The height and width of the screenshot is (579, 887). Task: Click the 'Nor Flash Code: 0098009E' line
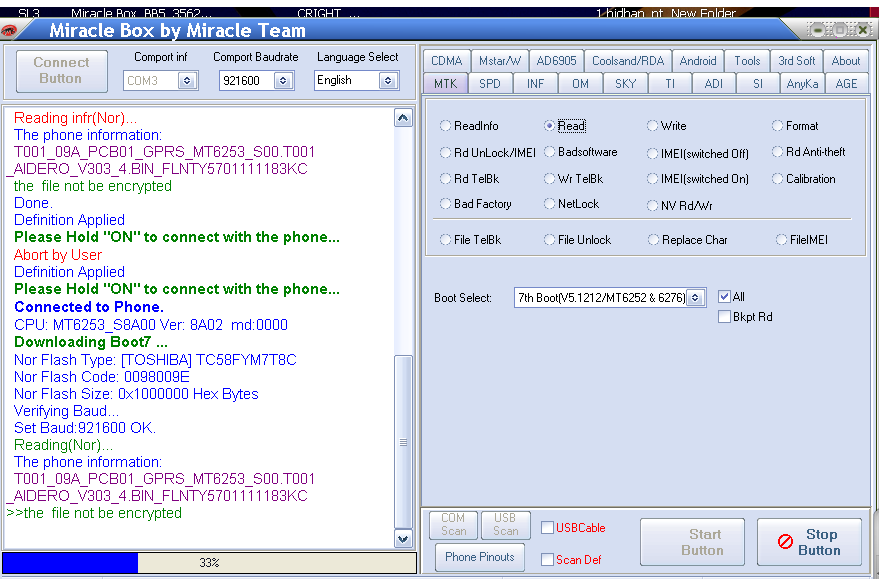pyautogui.click(x=102, y=377)
